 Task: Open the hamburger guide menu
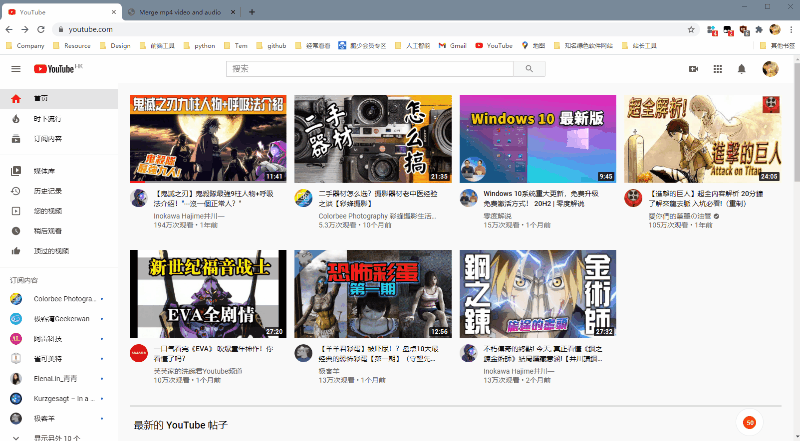tap(15, 69)
